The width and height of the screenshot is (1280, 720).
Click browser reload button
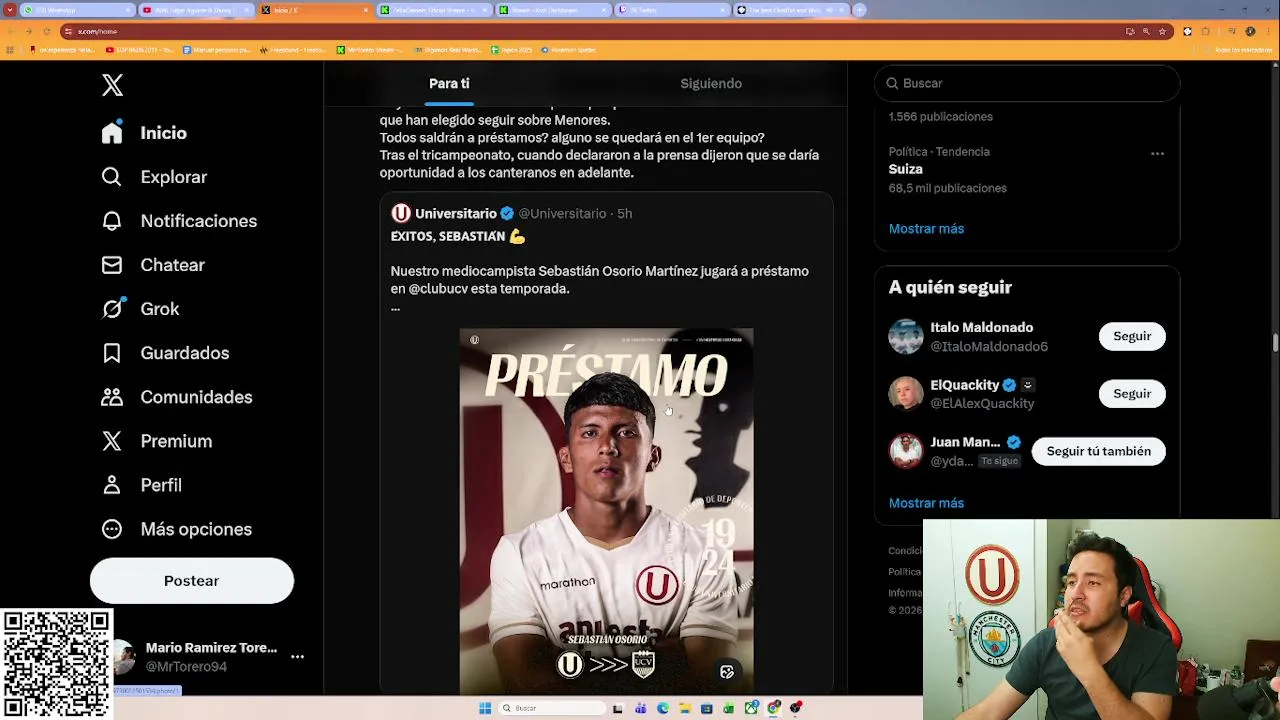pos(47,31)
